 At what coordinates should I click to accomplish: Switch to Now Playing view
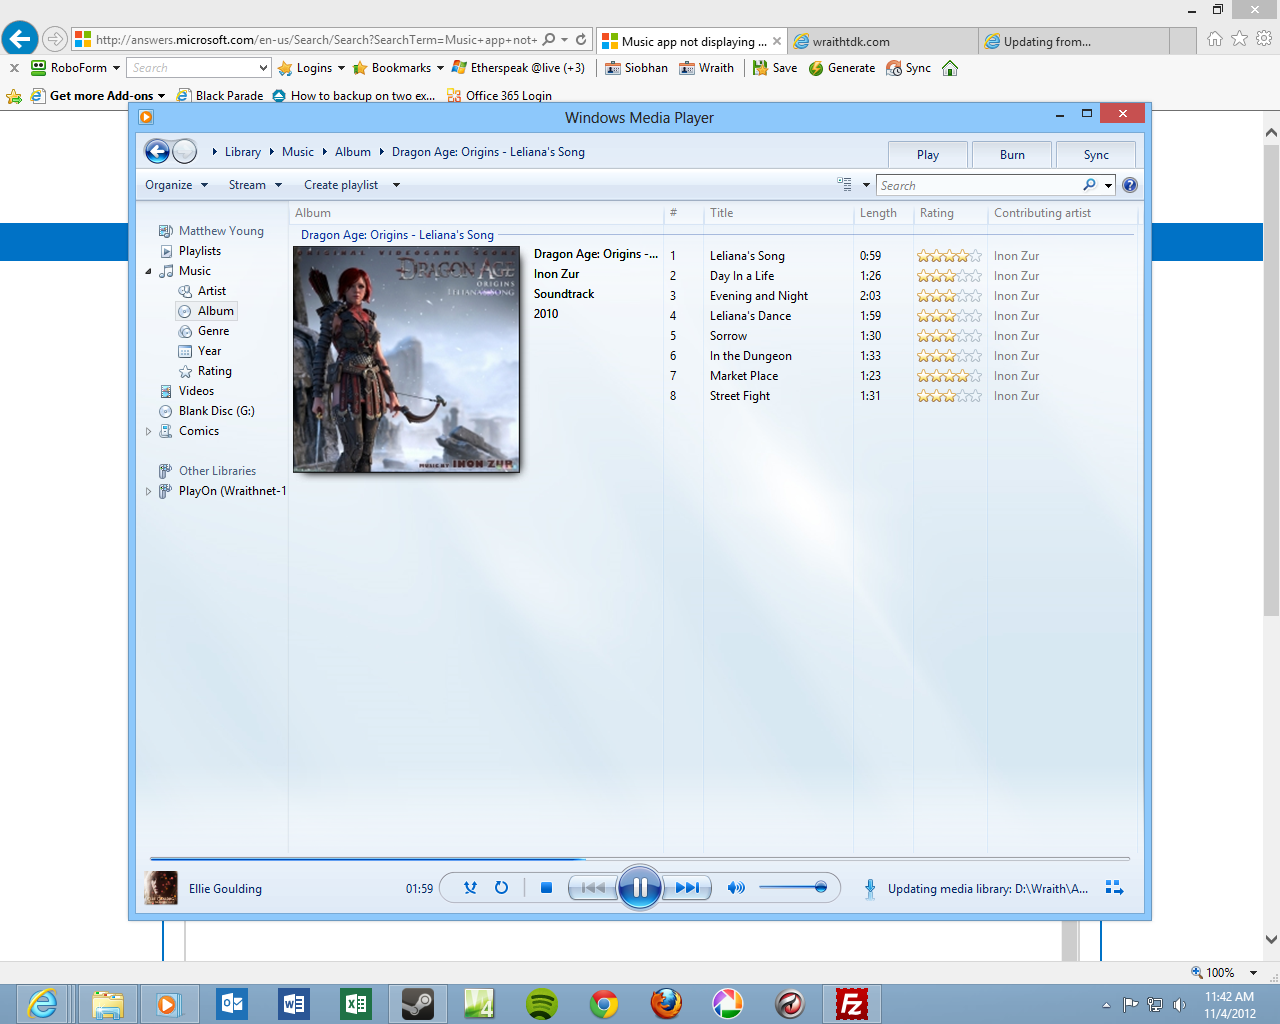(1115, 888)
